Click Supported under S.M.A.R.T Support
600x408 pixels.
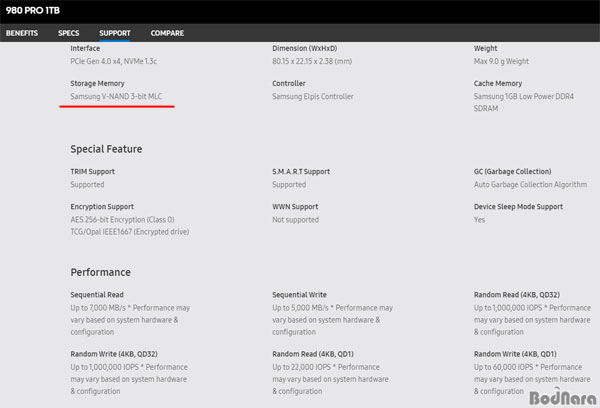289,184
